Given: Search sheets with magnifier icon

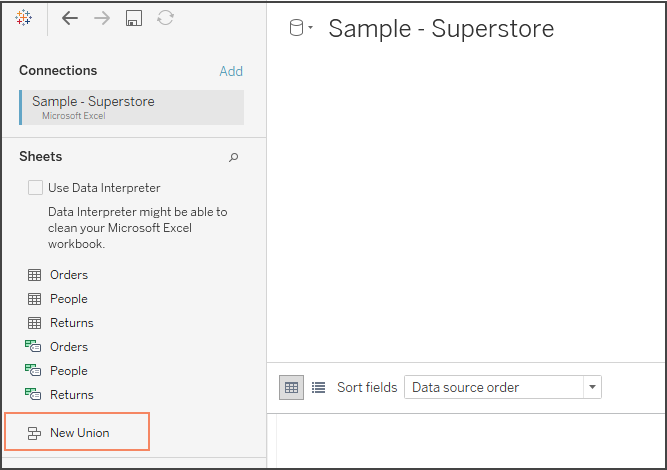Looking at the screenshot, I should (233, 157).
